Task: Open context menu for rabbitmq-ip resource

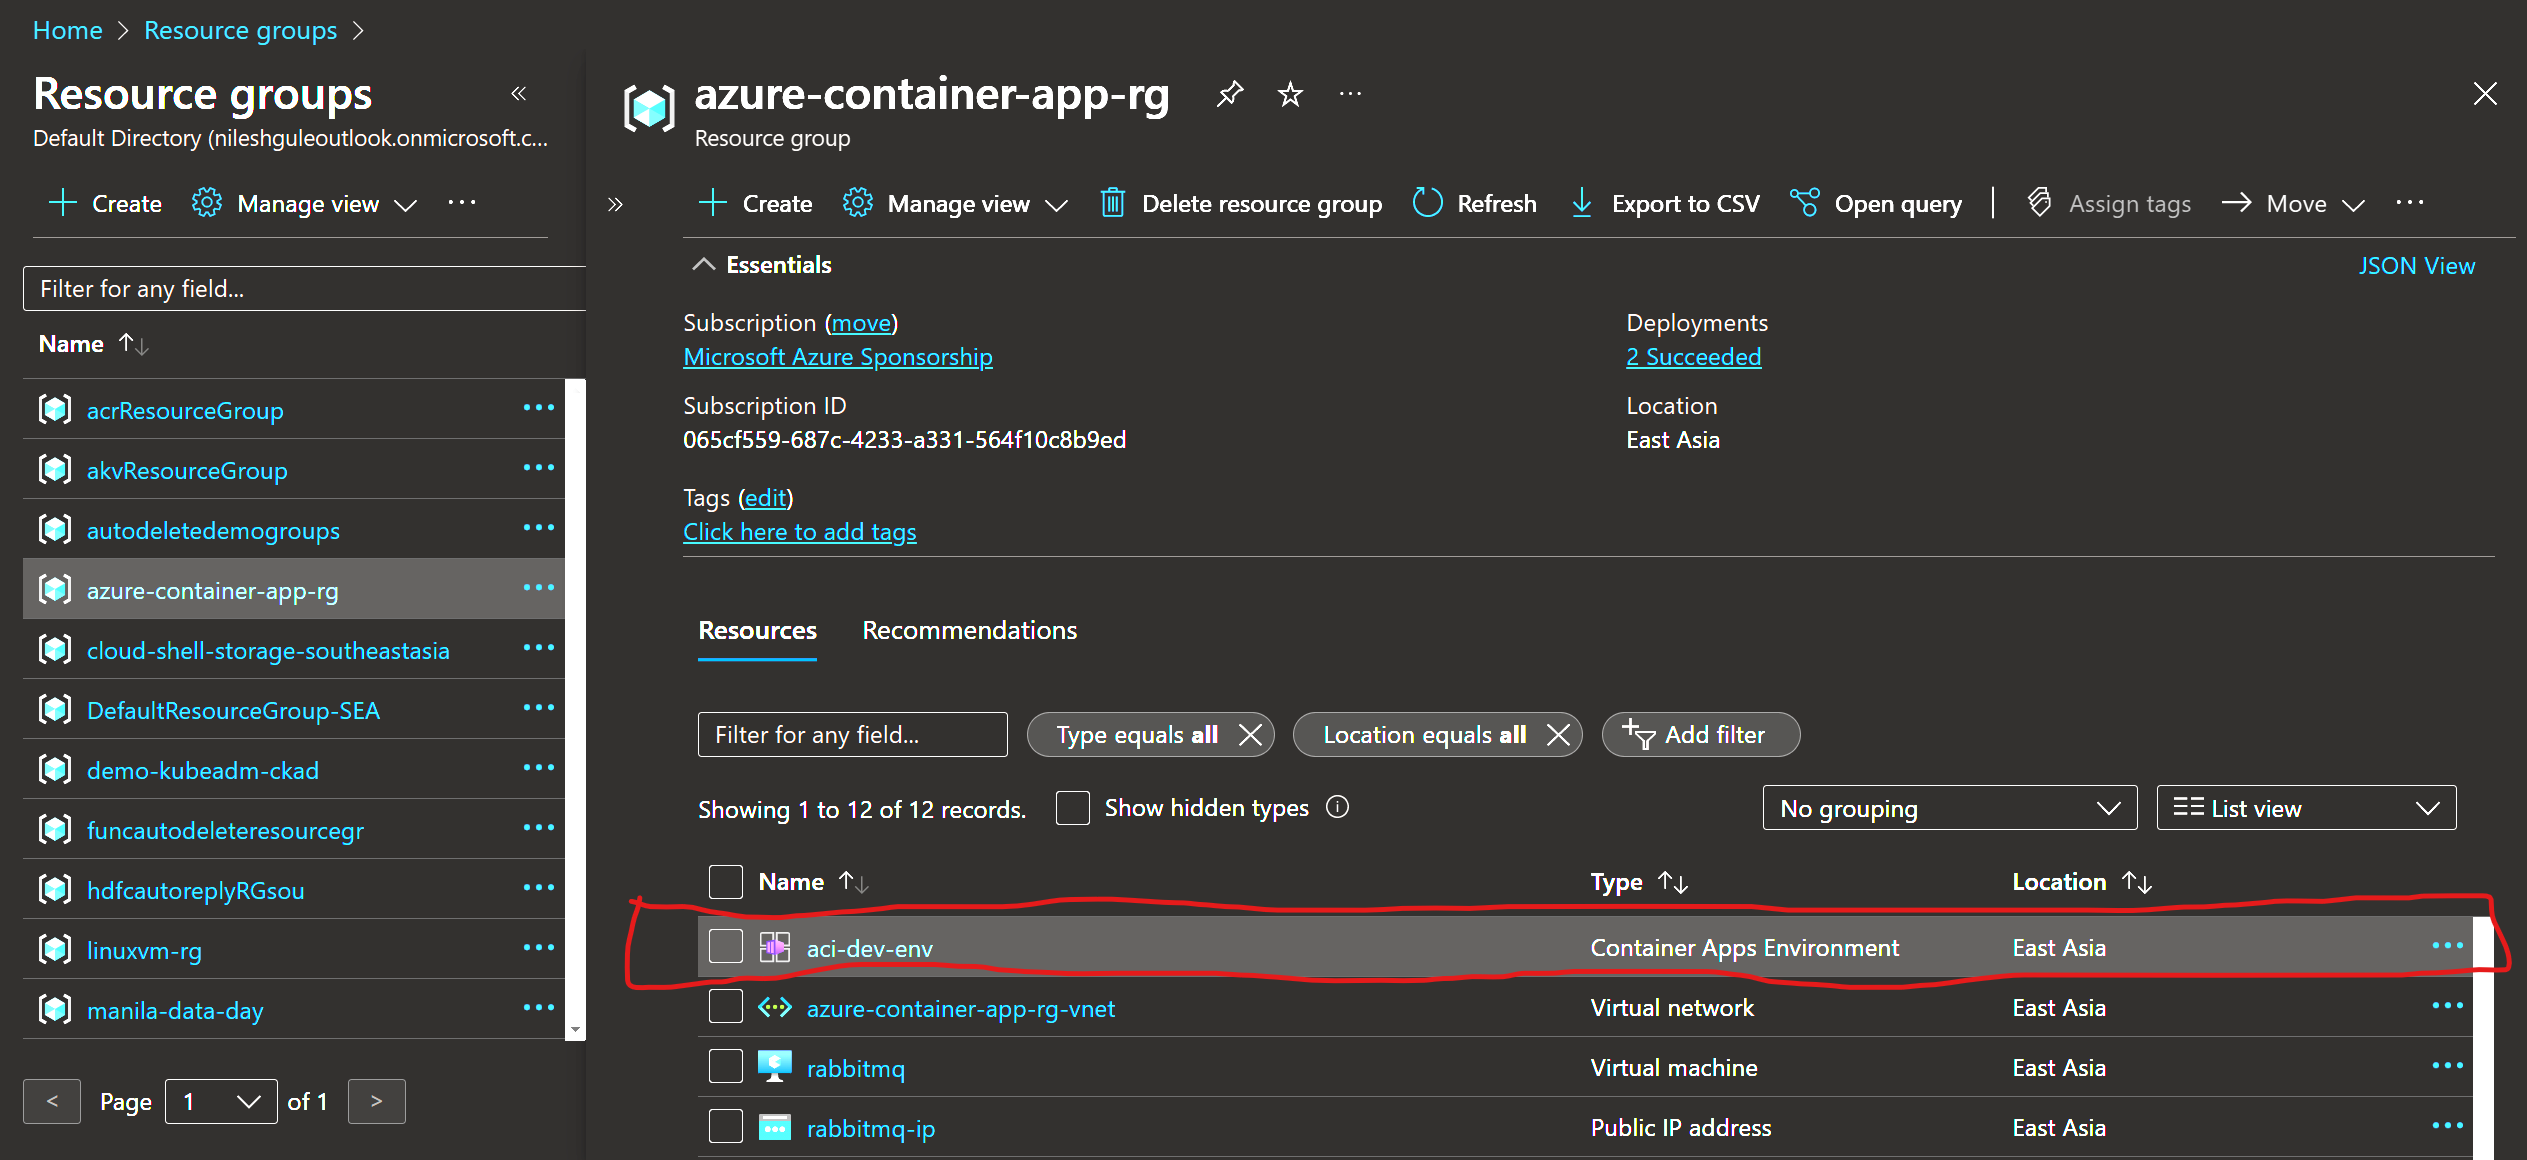Action: (x=2447, y=1126)
